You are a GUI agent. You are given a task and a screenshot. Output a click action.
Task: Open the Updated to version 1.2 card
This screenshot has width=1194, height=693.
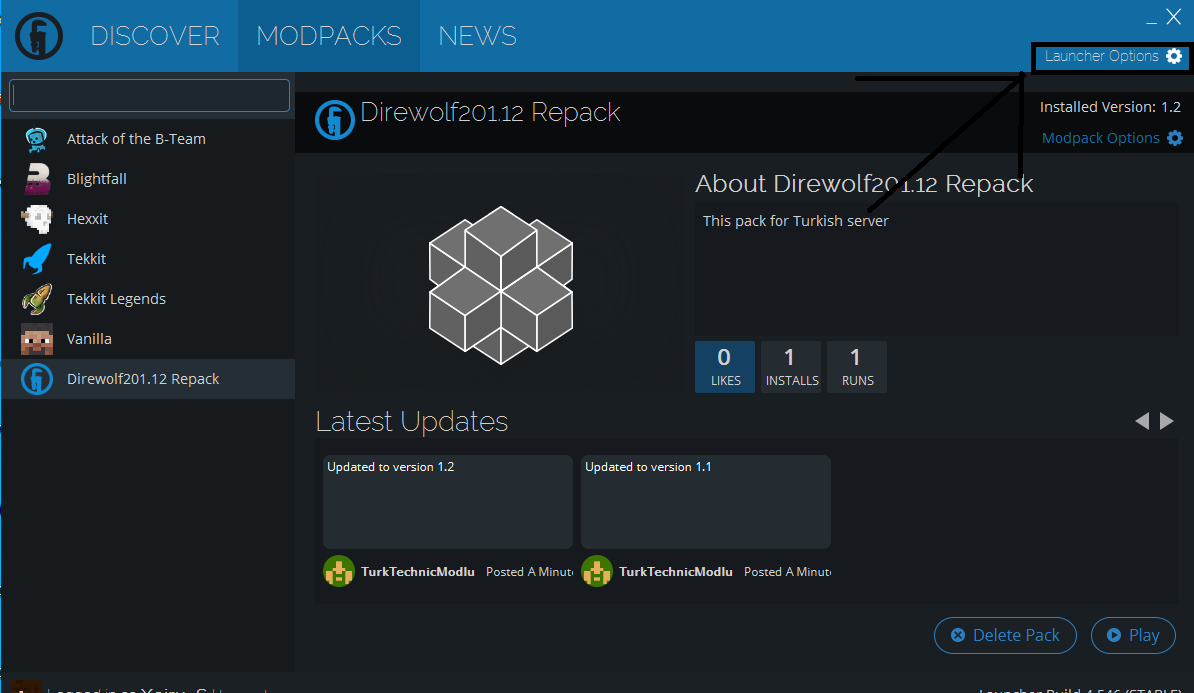pyautogui.click(x=448, y=502)
